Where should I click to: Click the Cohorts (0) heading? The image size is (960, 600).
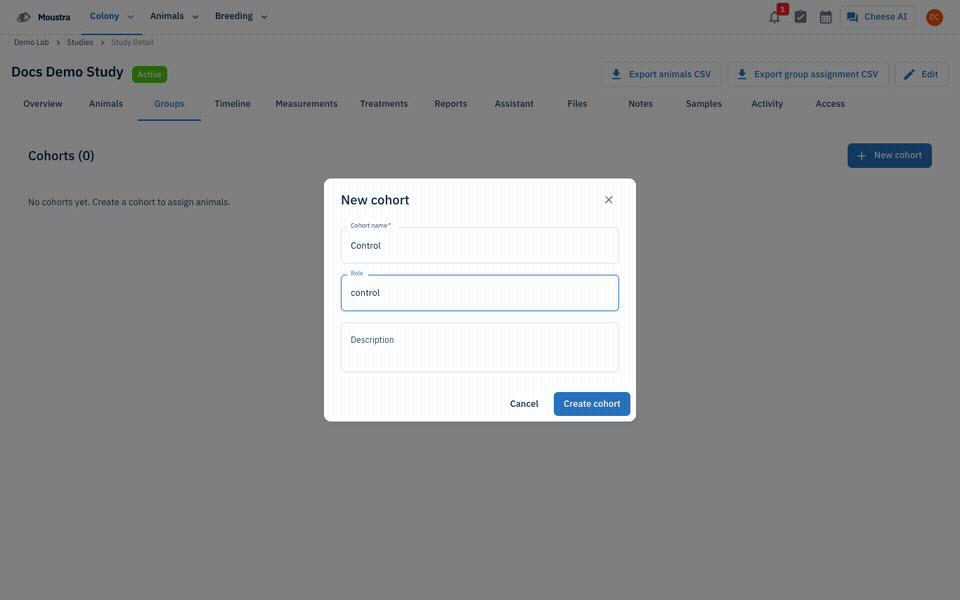pos(61,156)
